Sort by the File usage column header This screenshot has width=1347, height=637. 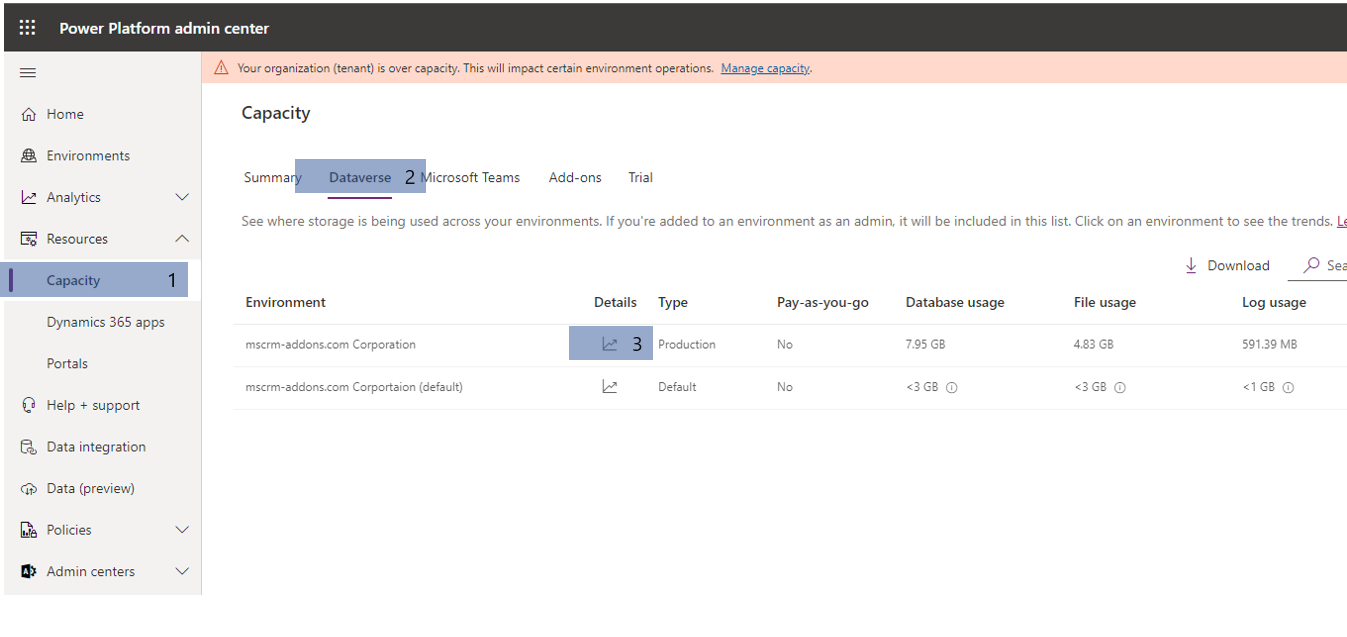coord(1105,302)
